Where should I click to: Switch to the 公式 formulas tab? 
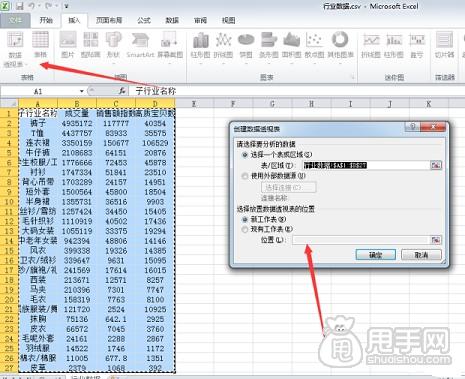[x=144, y=20]
